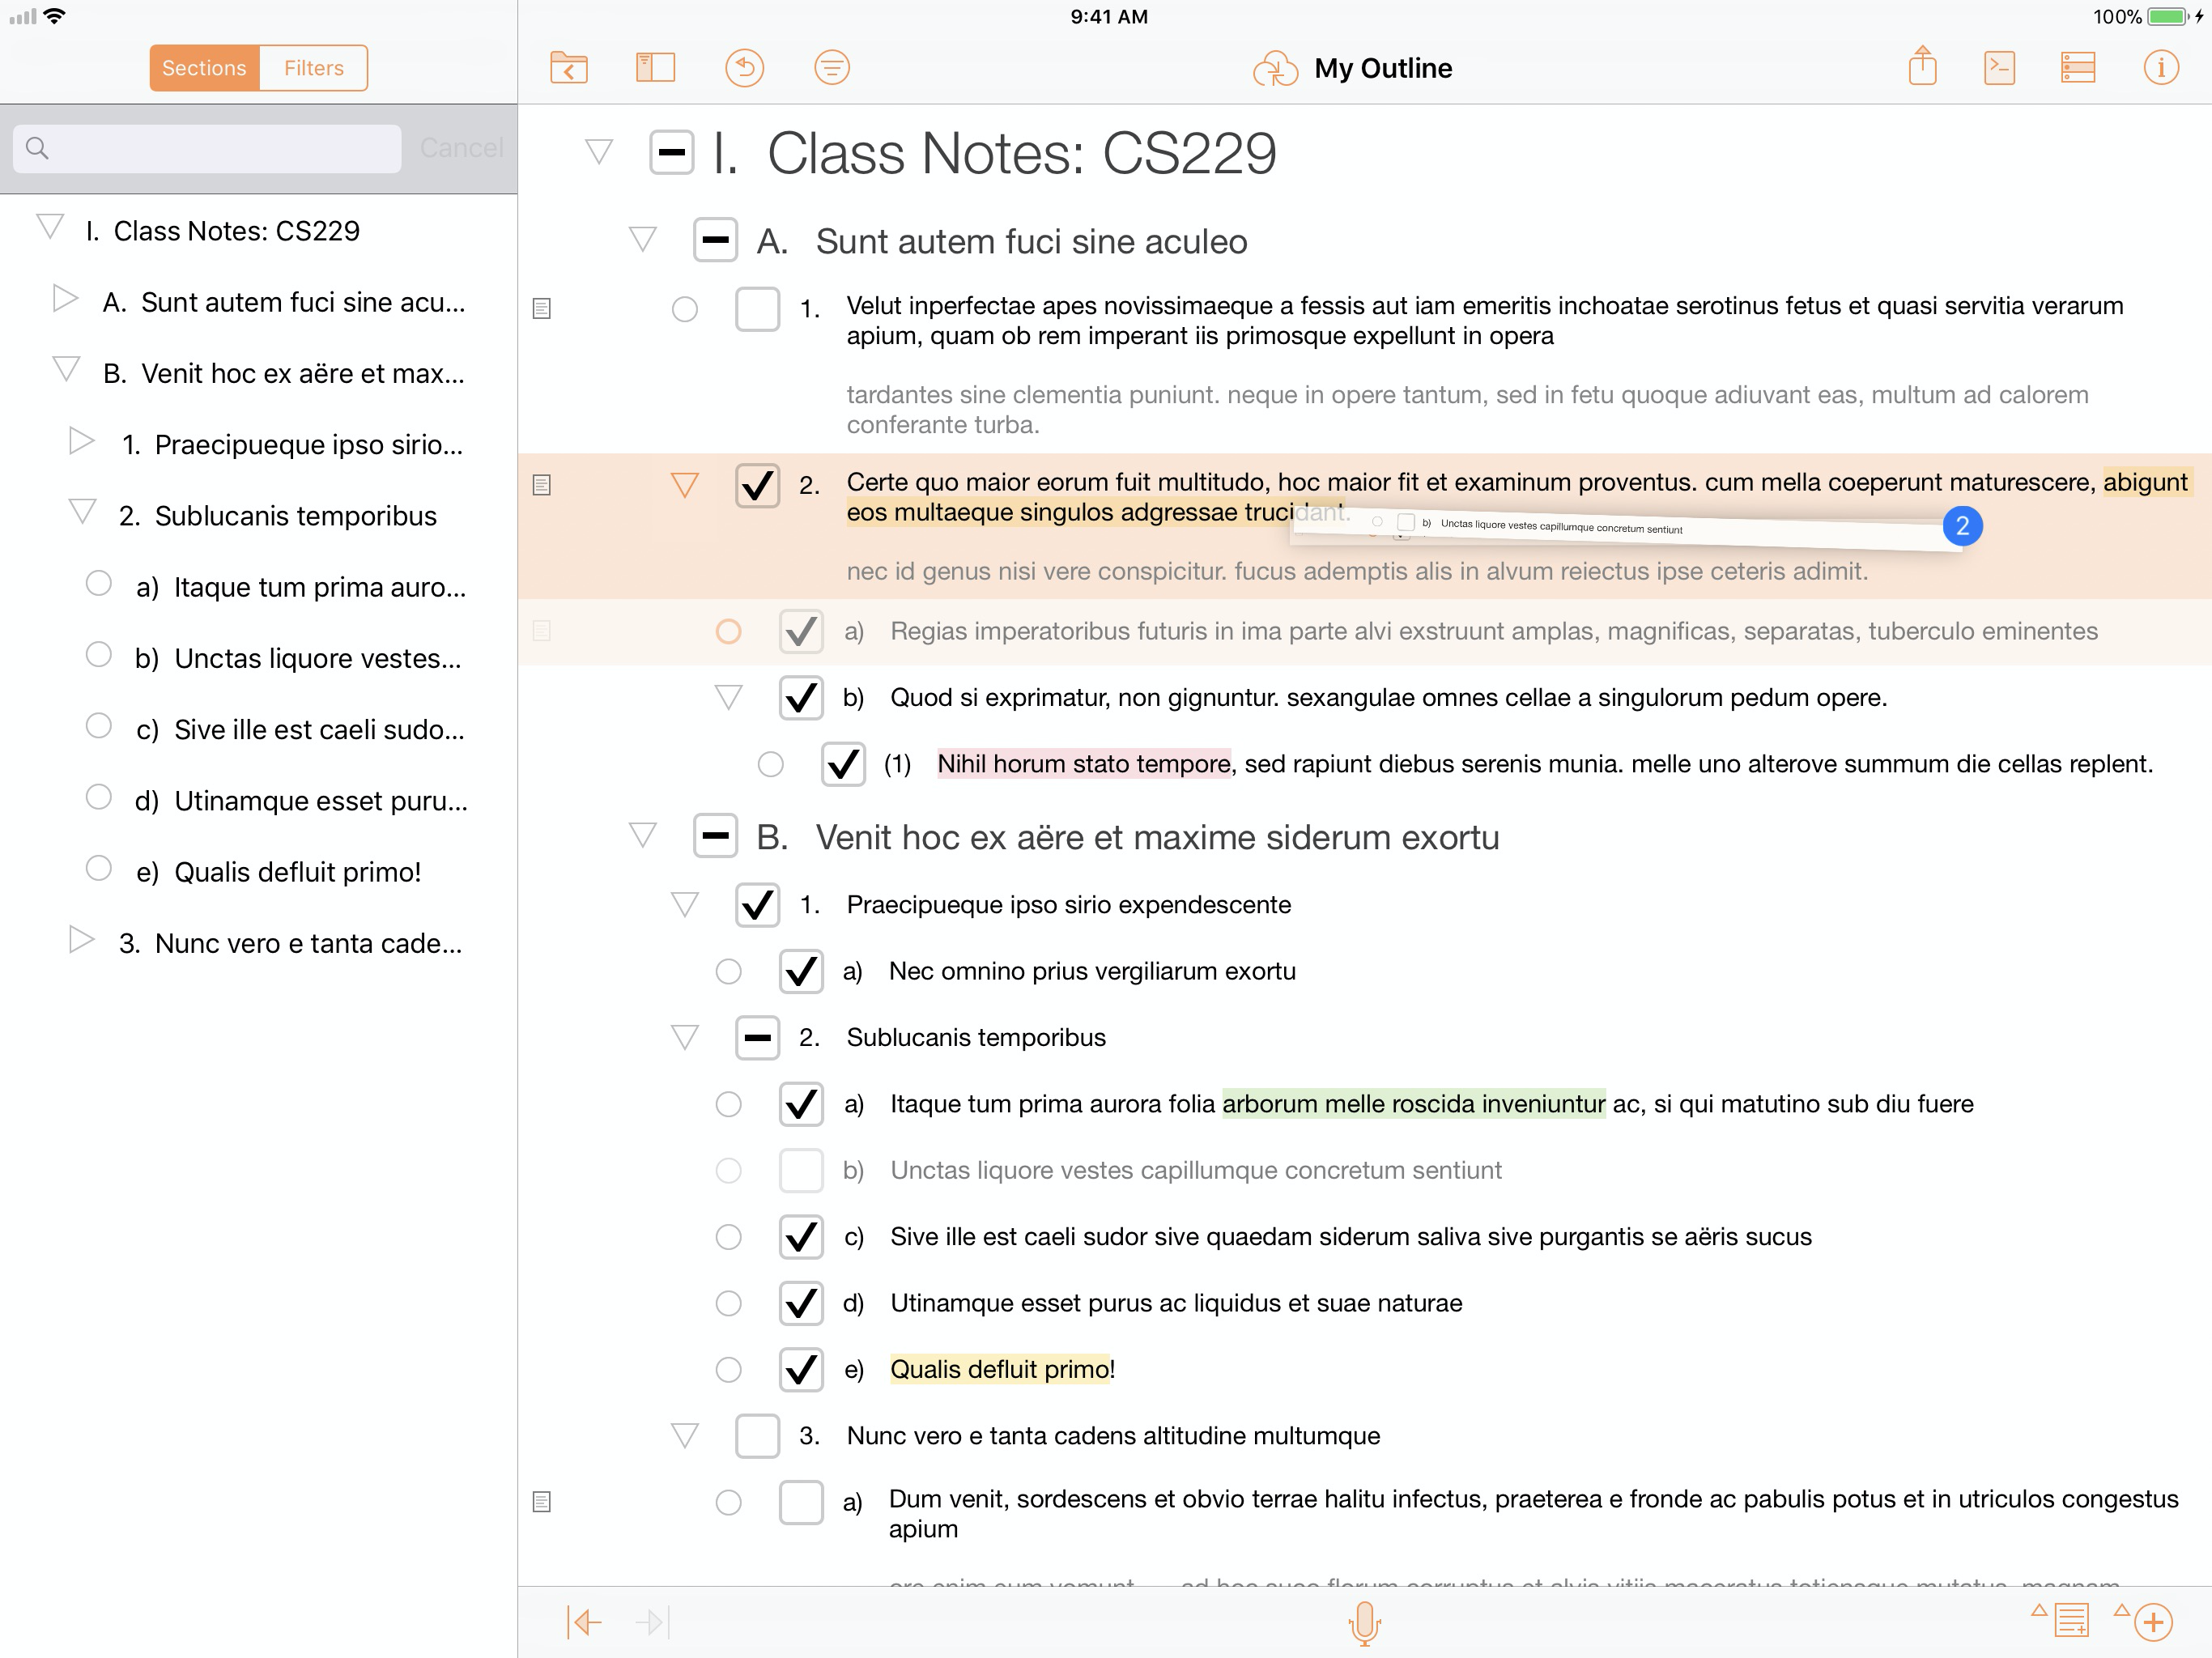This screenshot has width=2212, height=1658.
Task: Tap the microphone dictation icon
Action: tap(1364, 1621)
